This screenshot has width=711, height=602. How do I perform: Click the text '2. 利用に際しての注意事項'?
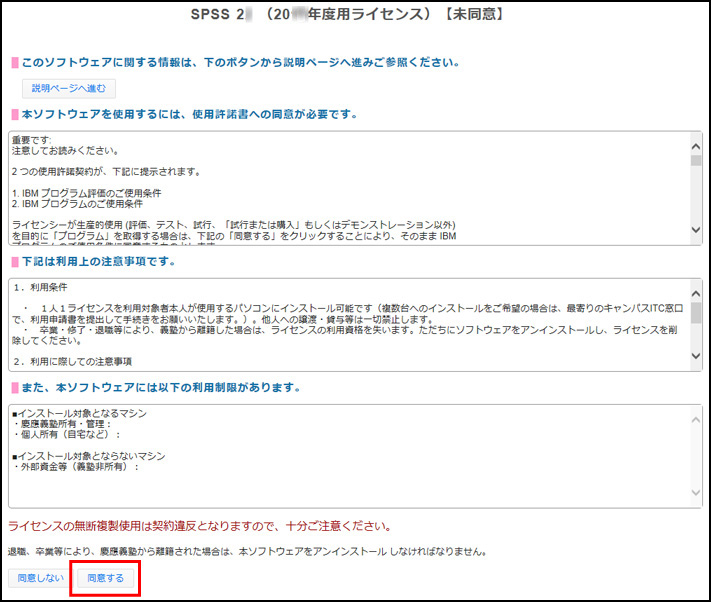tap(72, 362)
